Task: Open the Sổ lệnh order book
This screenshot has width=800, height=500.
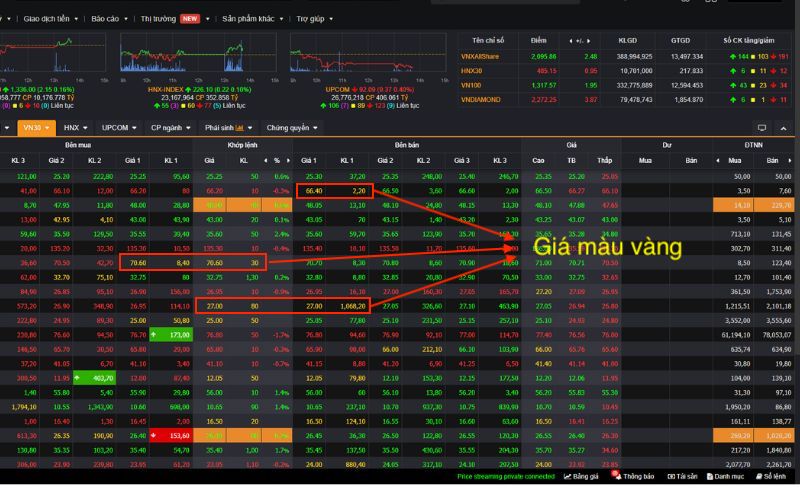Action: (x=773, y=476)
